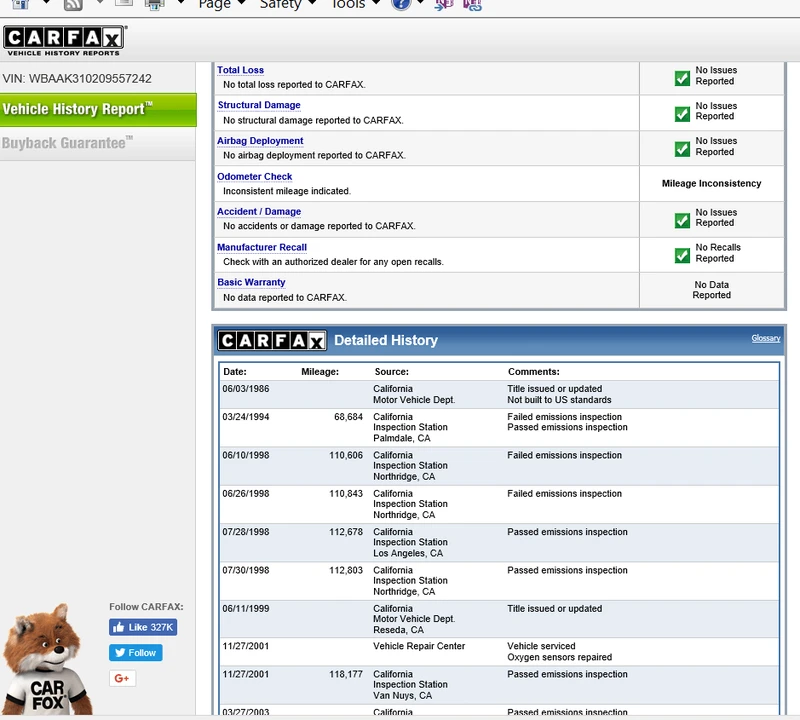Open the Basic Warranty link

pyautogui.click(x=251, y=282)
